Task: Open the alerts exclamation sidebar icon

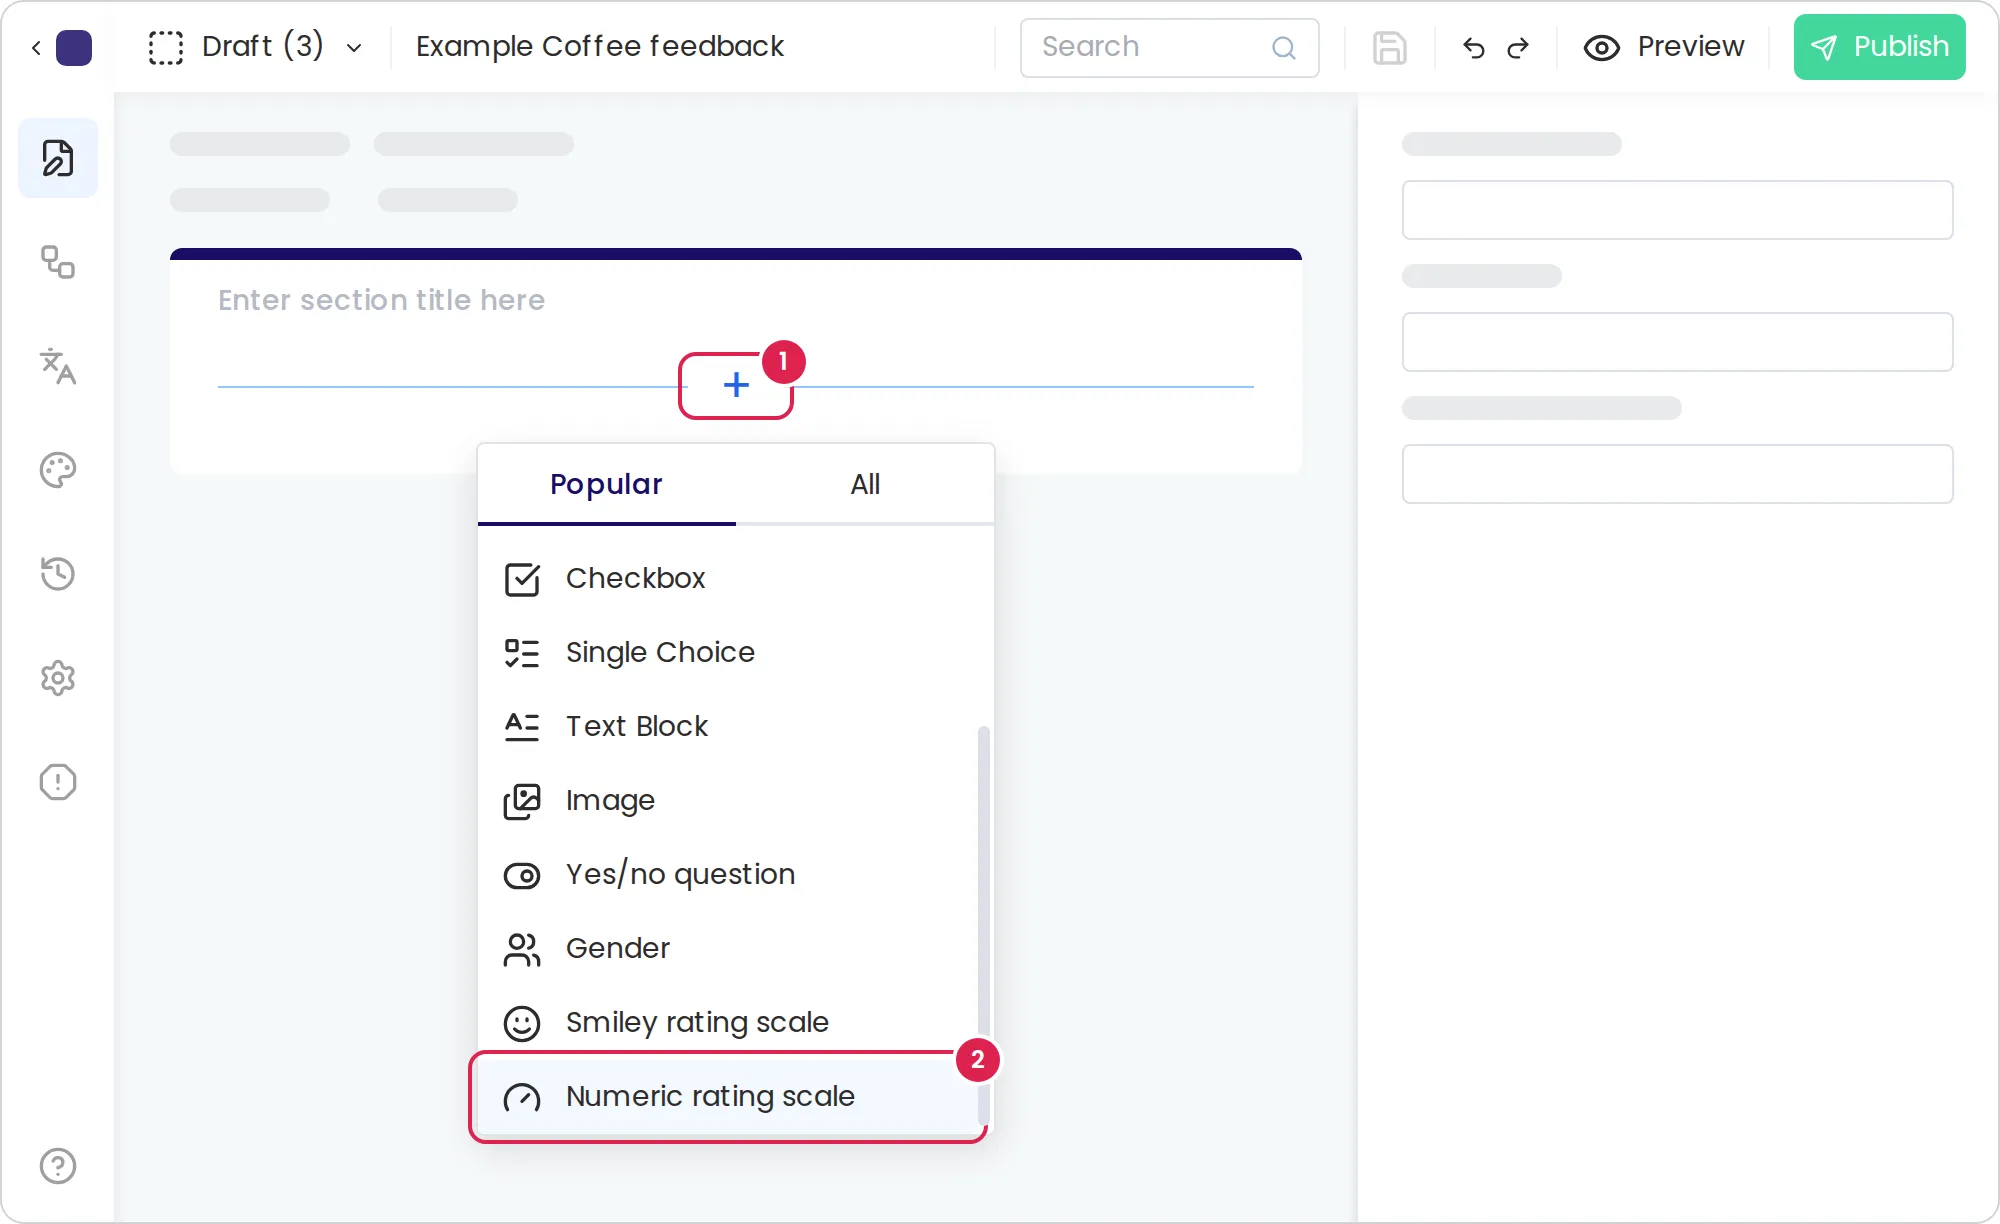Action: pyautogui.click(x=58, y=782)
